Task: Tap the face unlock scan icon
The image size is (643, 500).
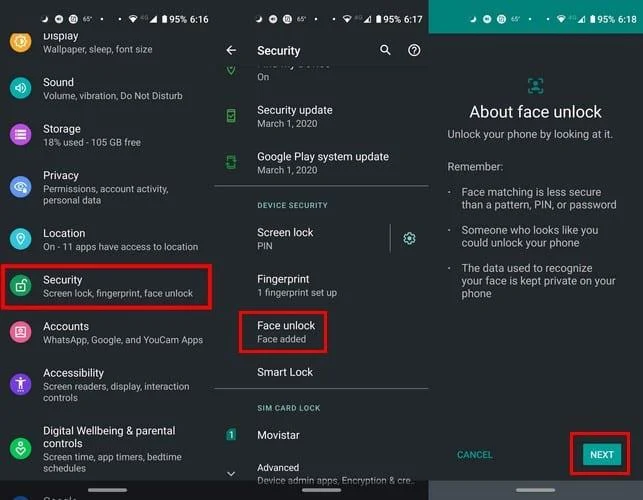Action: pyautogui.click(x=536, y=86)
